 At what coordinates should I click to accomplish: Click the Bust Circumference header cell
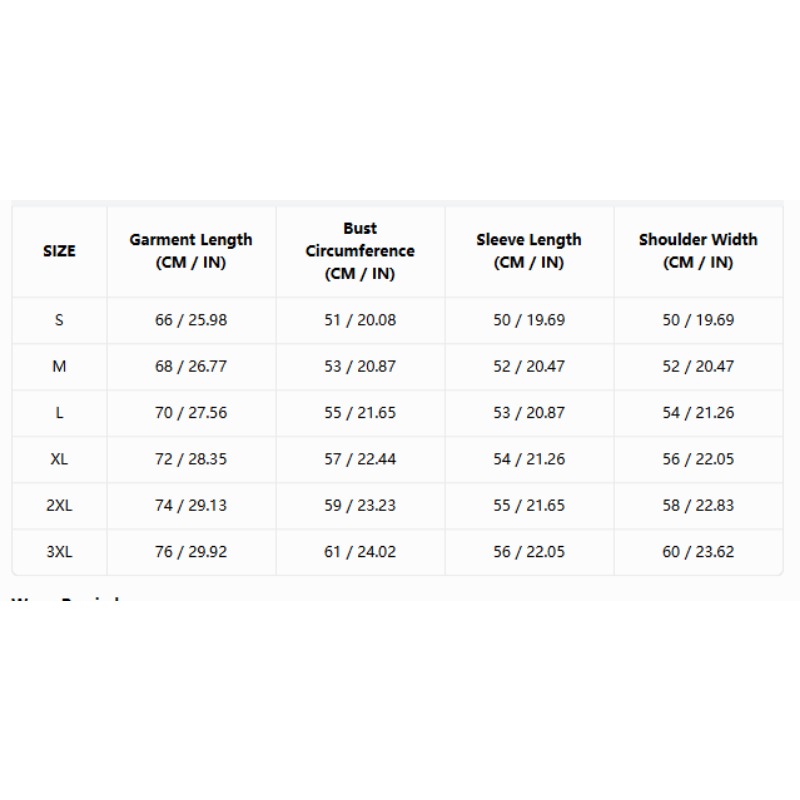point(360,251)
